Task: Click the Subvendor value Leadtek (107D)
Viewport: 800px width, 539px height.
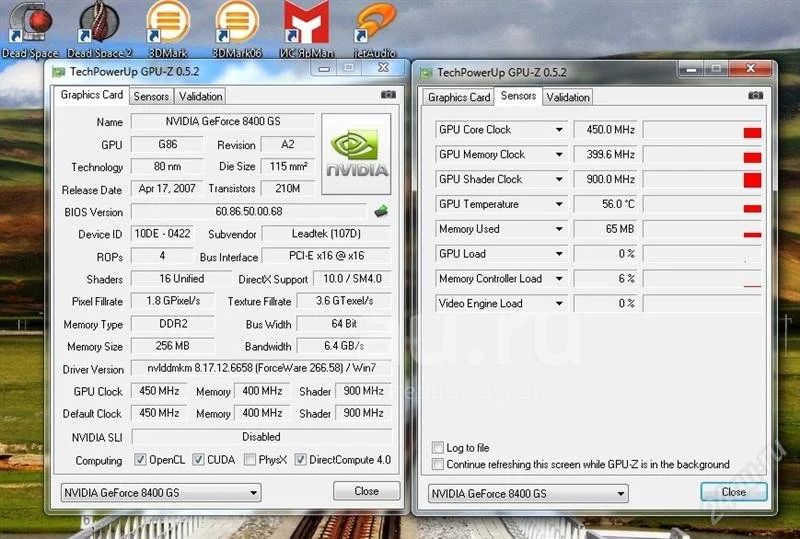Action: pyautogui.click(x=327, y=234)
